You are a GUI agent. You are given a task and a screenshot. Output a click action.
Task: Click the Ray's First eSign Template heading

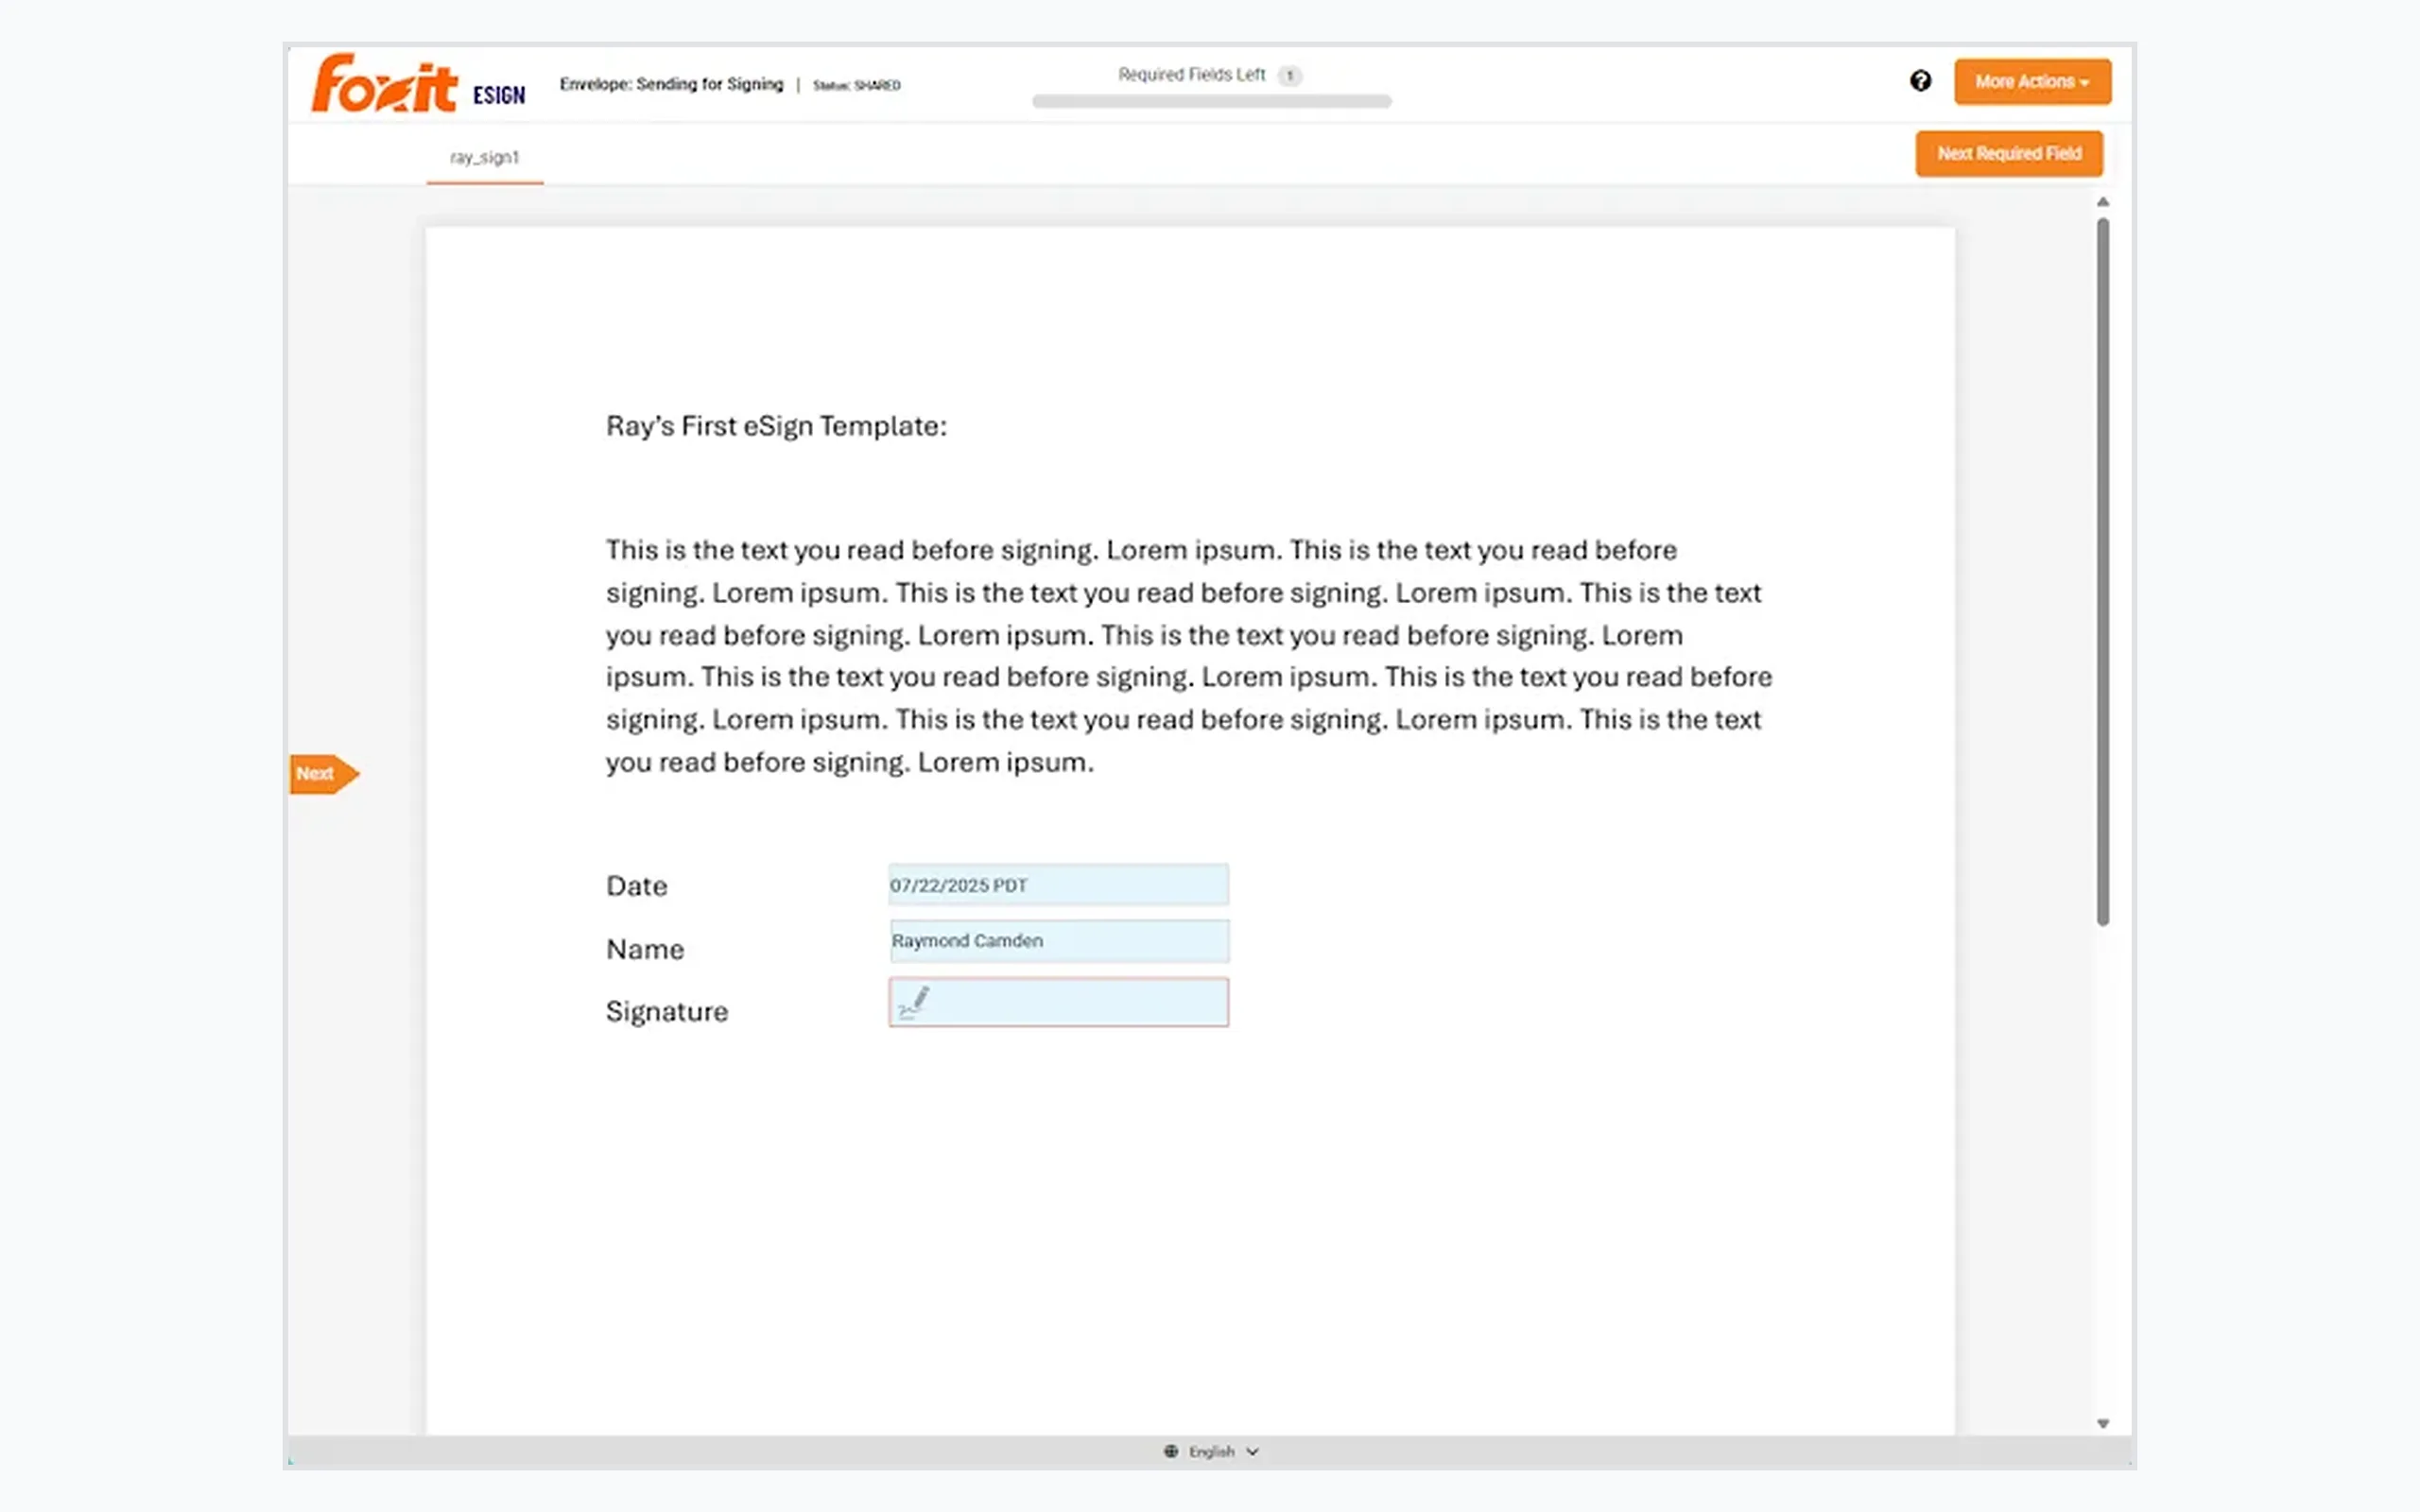point(776,426)
